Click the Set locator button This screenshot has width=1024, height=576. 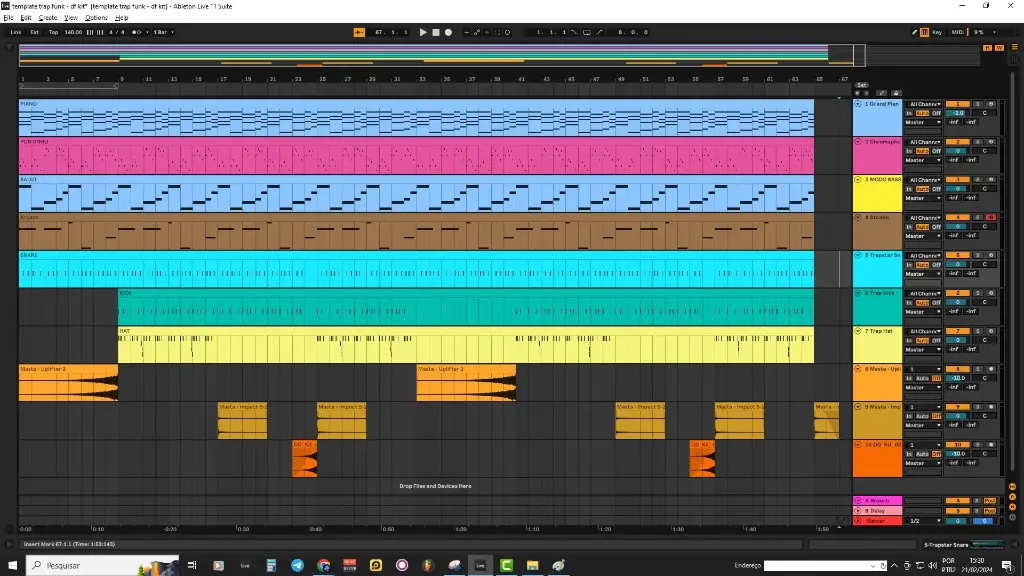[x=861, y=85]
